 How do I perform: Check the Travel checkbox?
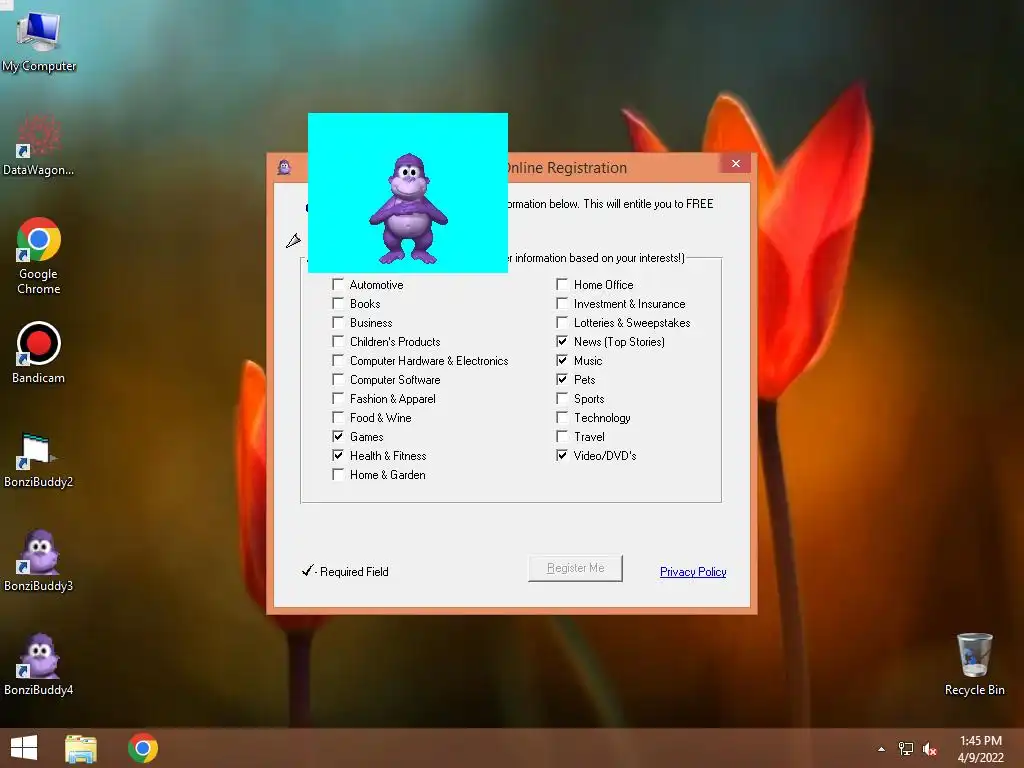562,436
